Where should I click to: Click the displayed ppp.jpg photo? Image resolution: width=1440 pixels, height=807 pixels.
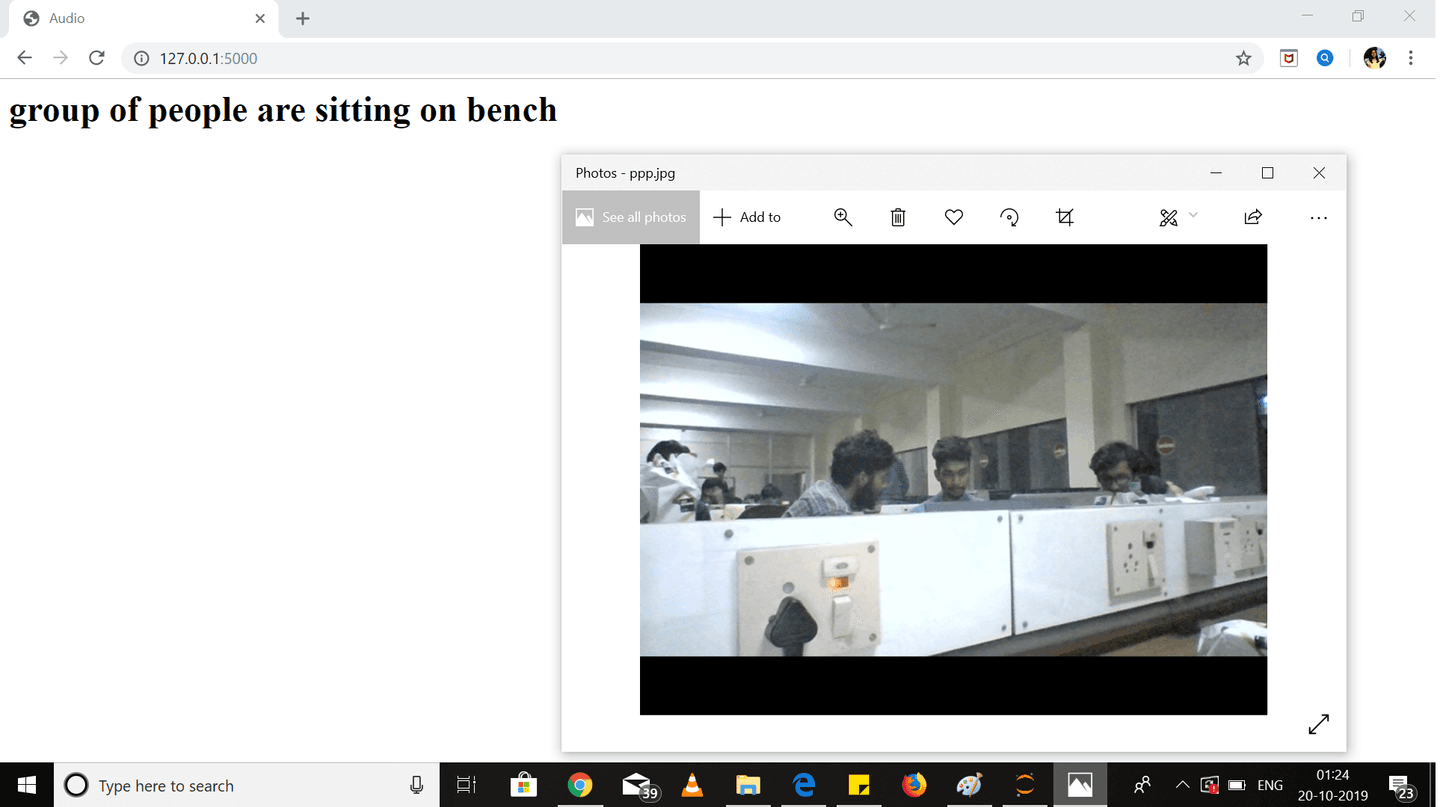point(953,479)
